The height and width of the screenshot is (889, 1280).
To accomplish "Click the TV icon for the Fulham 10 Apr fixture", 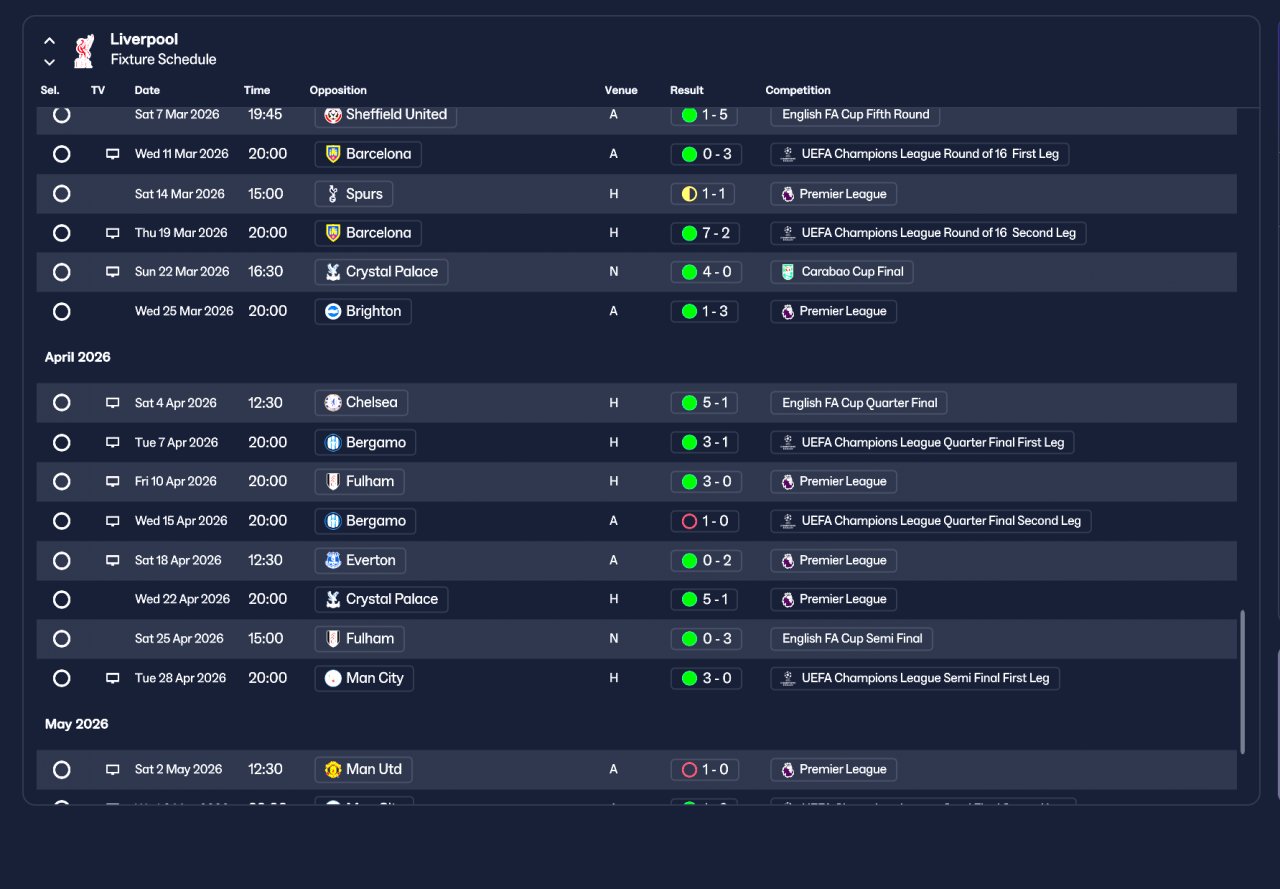I will pos(113,482).
